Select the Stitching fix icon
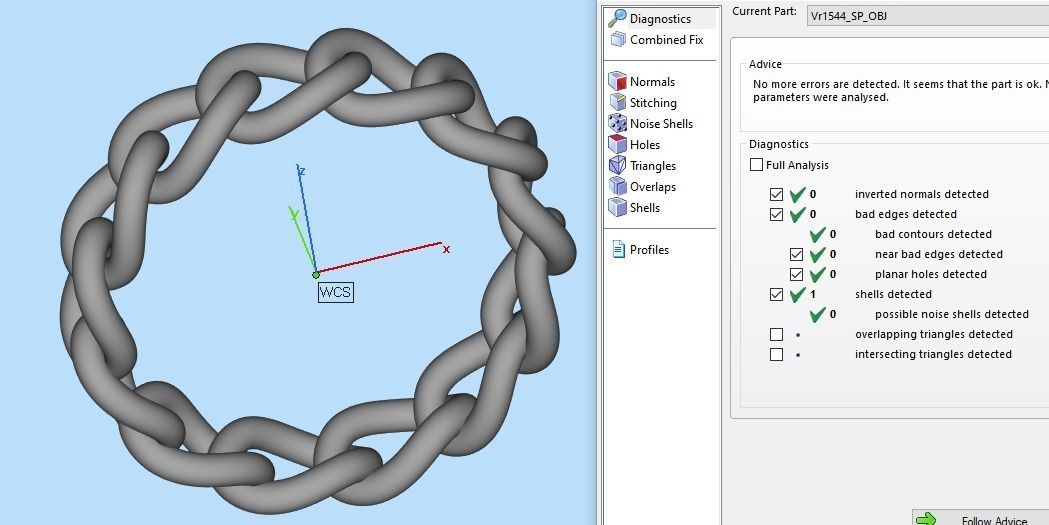Image resolution: width=1049 pixels, height=525 pixels. click(x=617, y=102)
